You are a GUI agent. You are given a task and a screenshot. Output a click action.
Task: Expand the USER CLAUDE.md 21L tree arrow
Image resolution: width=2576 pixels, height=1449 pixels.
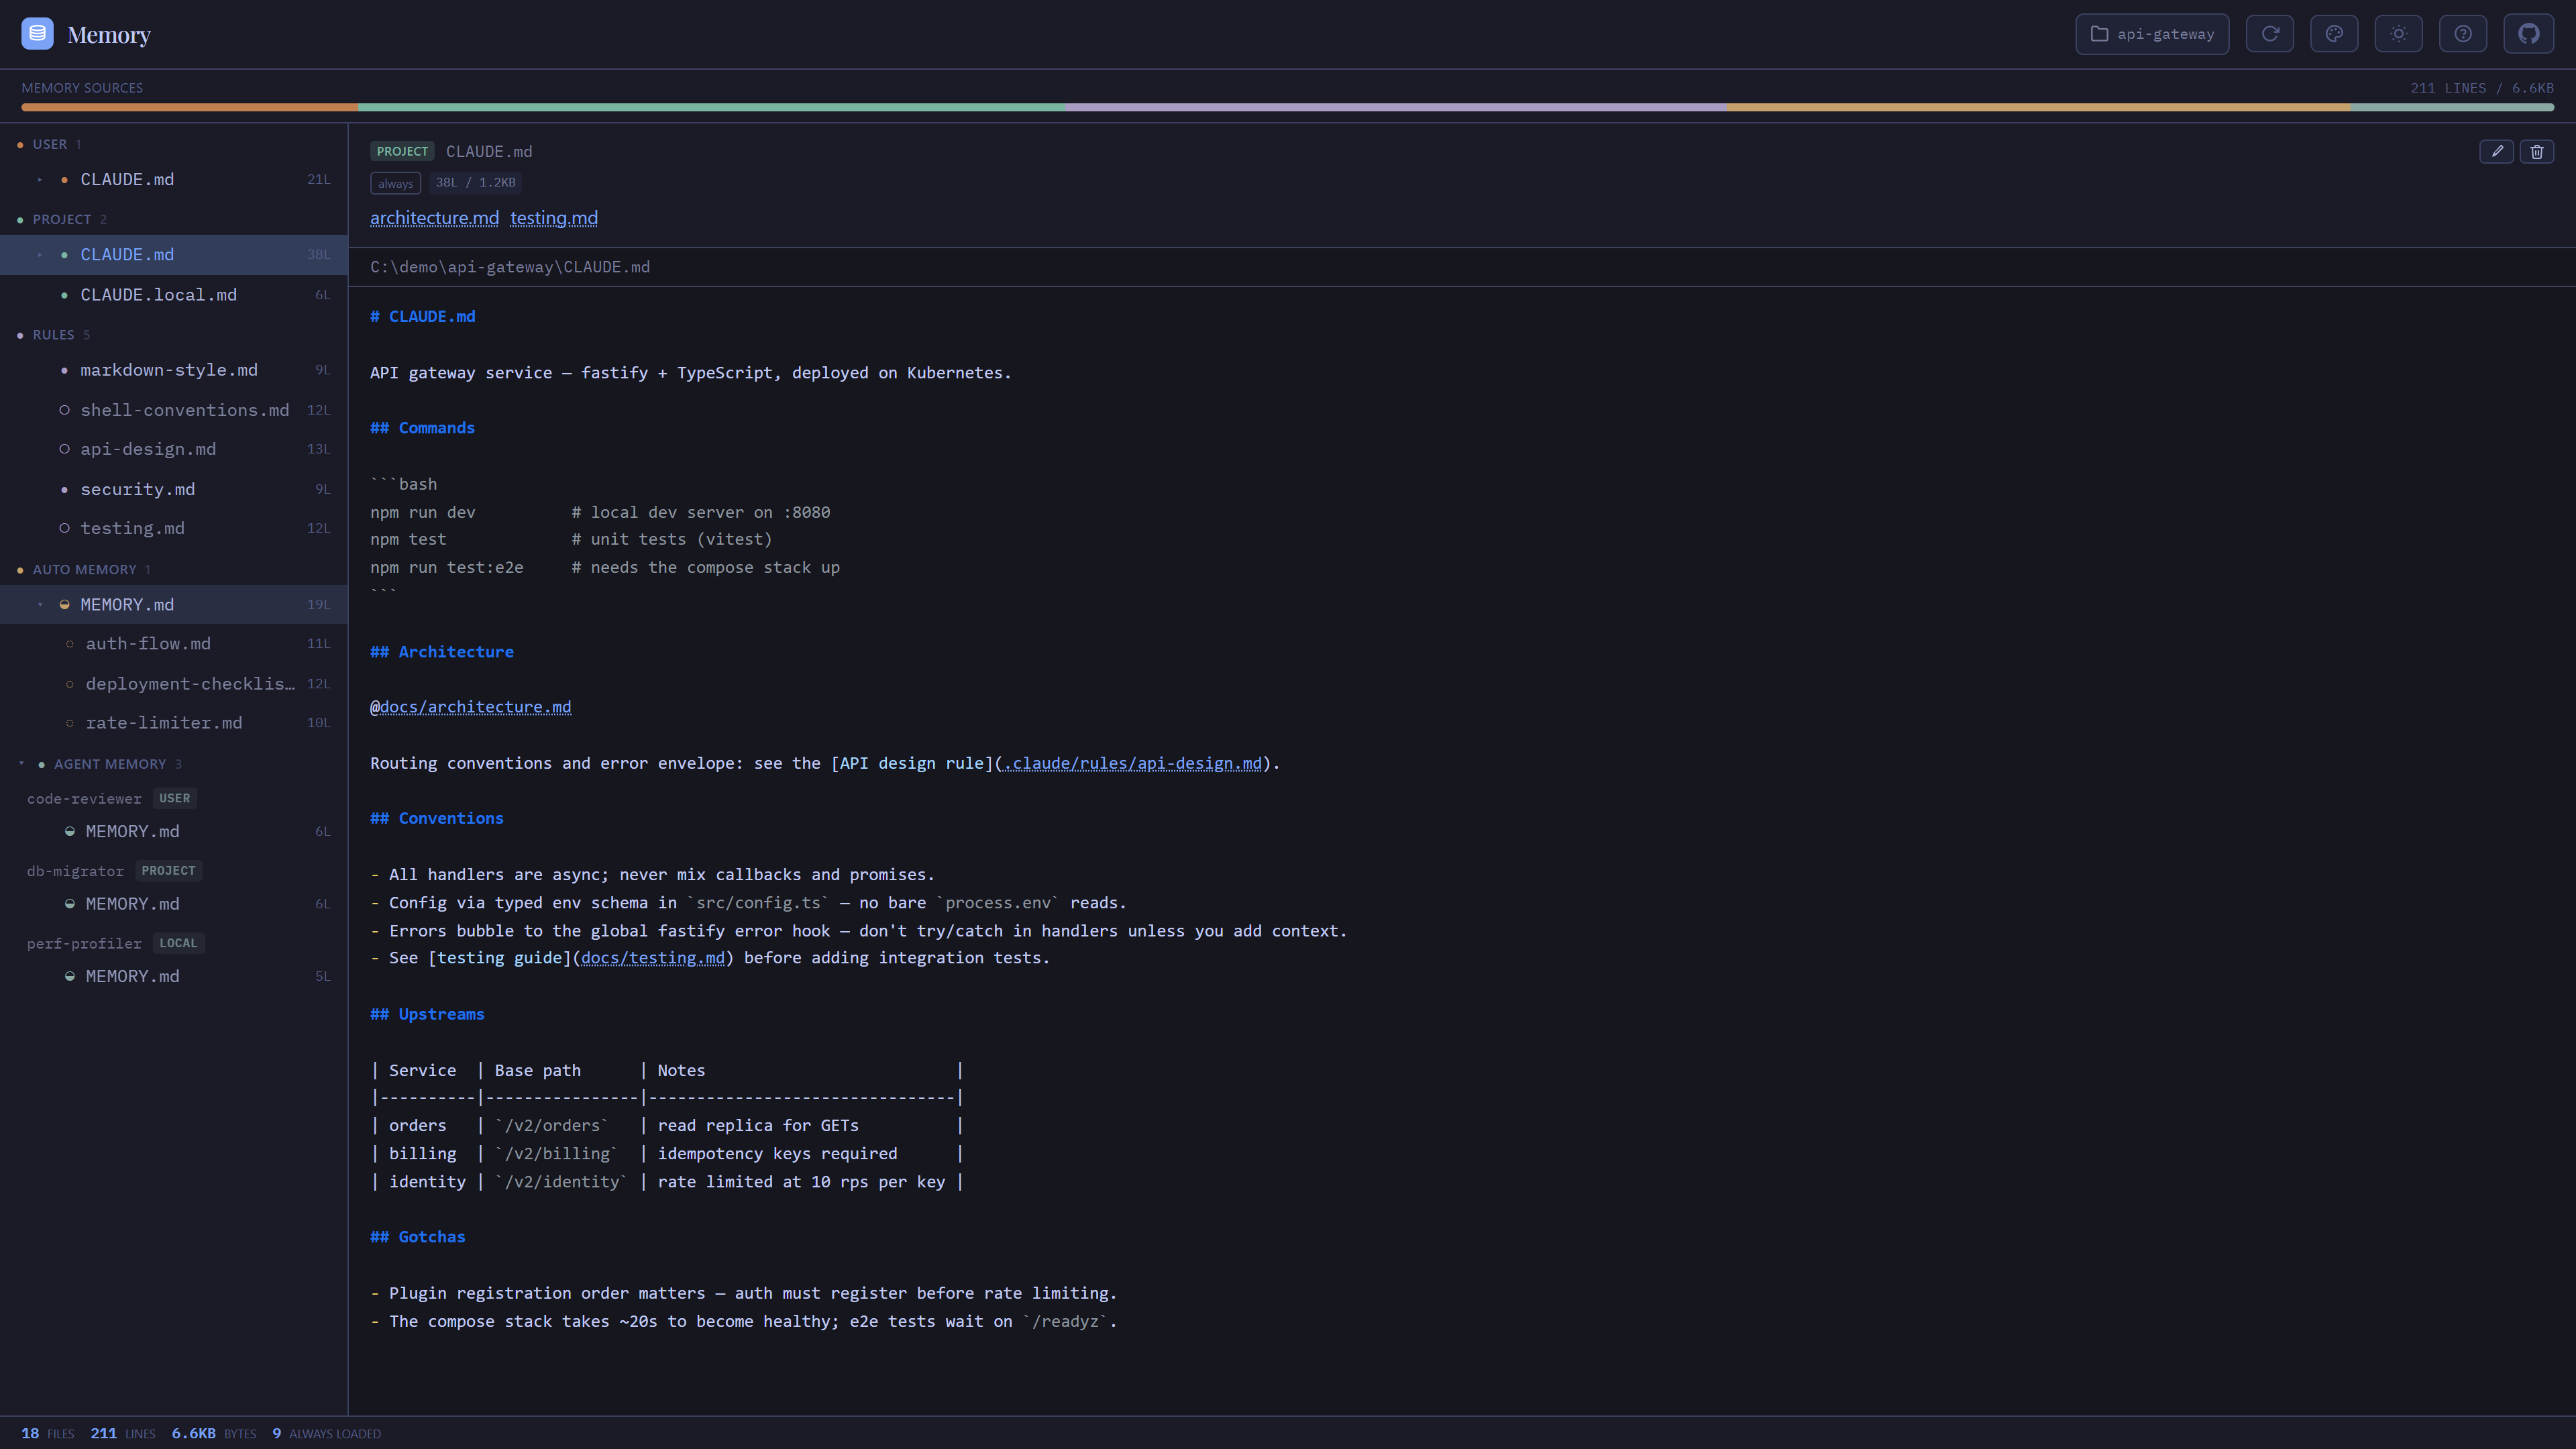(40, 180)
